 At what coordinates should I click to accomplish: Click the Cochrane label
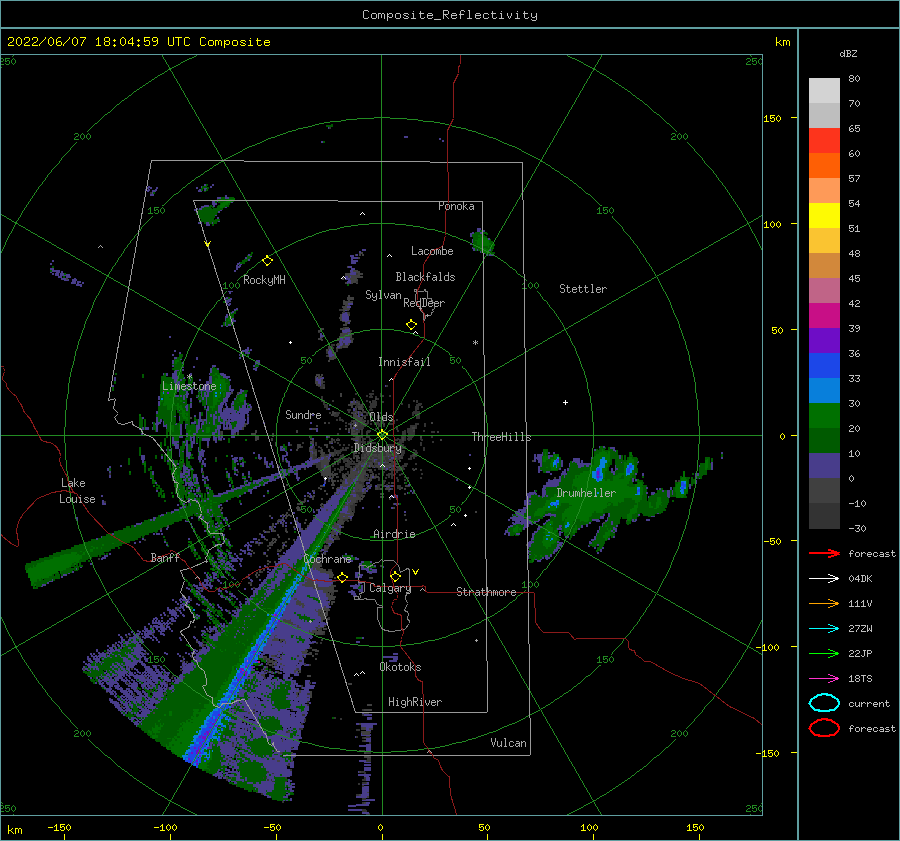(327, 559)
